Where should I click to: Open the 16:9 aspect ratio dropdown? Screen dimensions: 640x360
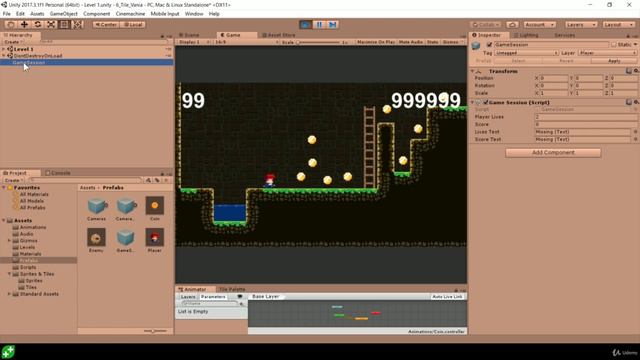tap(246, 42)
